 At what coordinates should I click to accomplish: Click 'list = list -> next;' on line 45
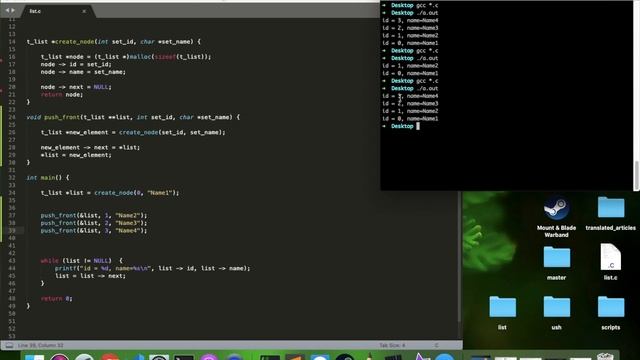[x=90, y=276]
